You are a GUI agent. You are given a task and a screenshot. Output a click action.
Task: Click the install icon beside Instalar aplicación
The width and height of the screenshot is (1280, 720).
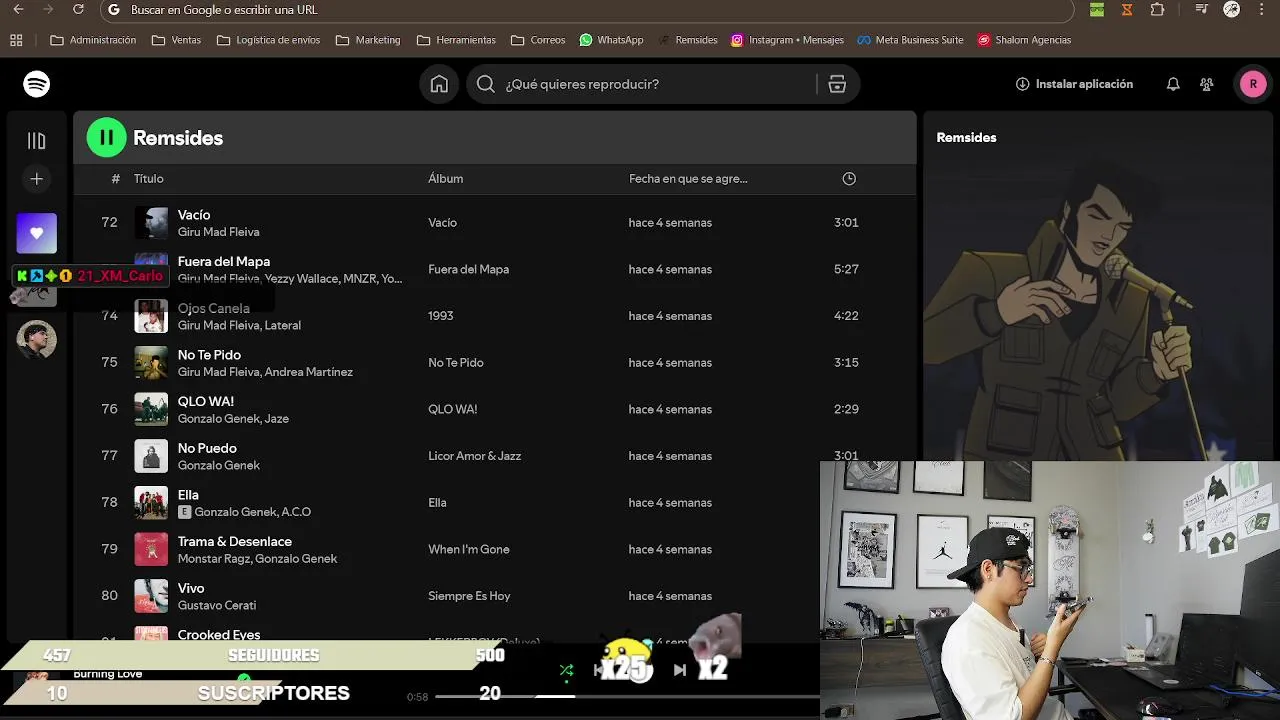coord(1022,84)
